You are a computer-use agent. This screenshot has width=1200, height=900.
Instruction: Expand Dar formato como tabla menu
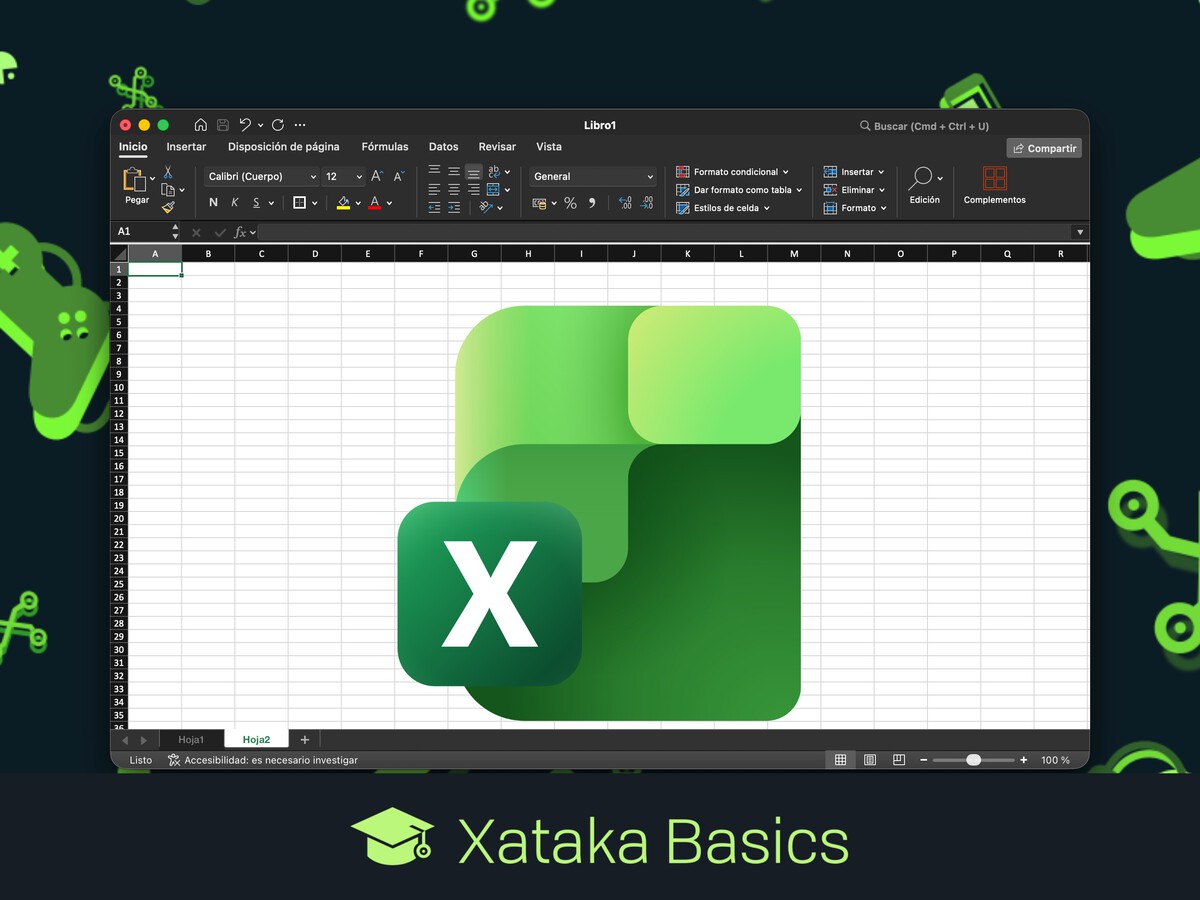coord(738,190)
